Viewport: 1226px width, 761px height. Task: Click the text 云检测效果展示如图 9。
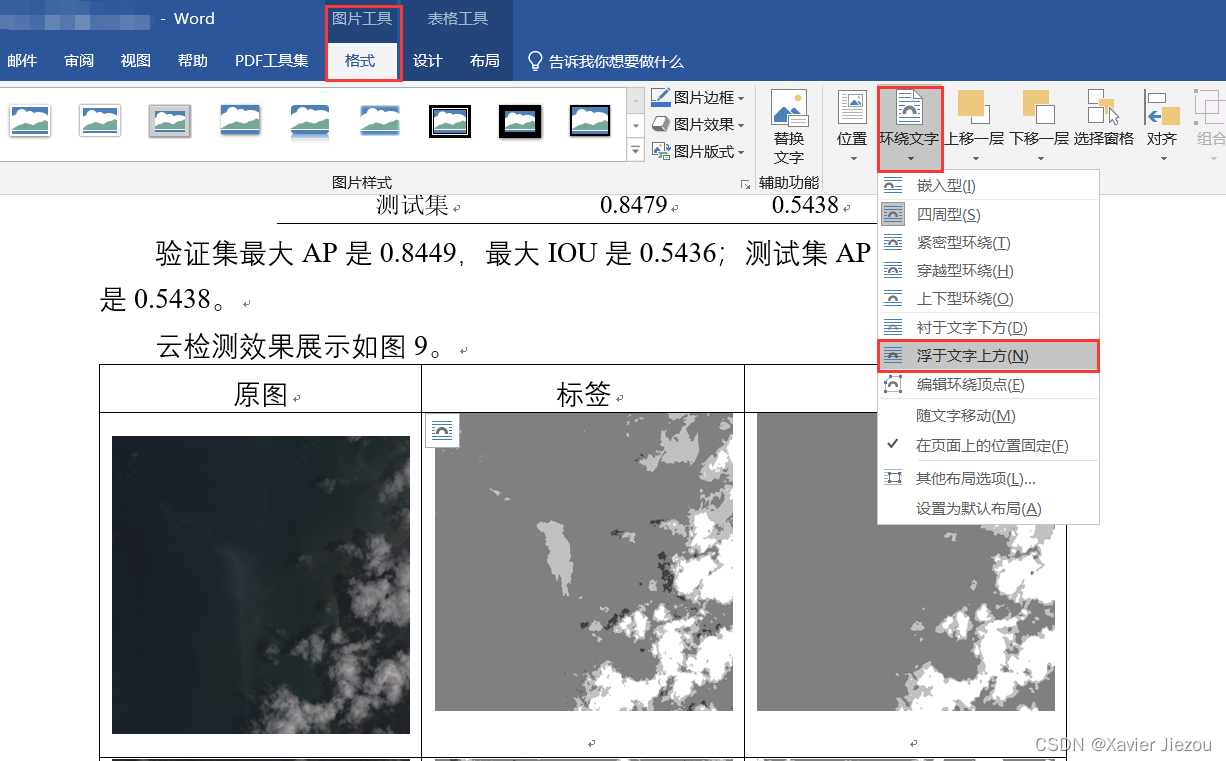[301, 346]
